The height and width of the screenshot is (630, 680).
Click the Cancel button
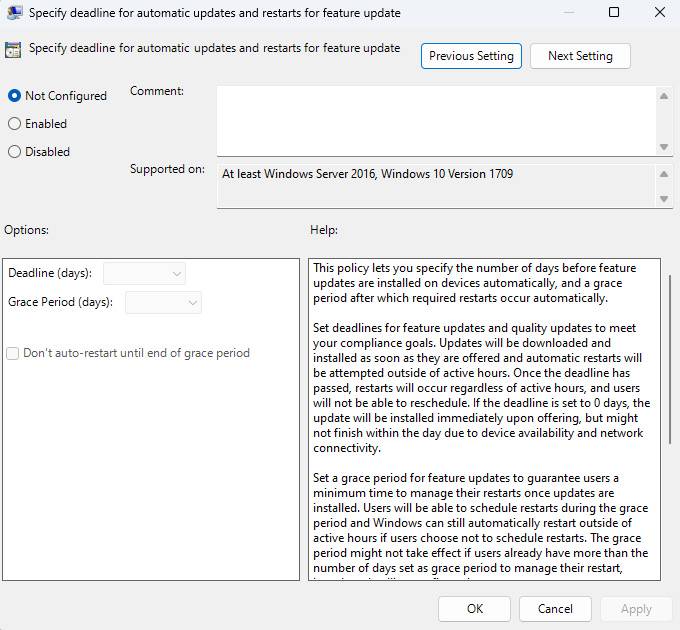(x=555, y=609)
